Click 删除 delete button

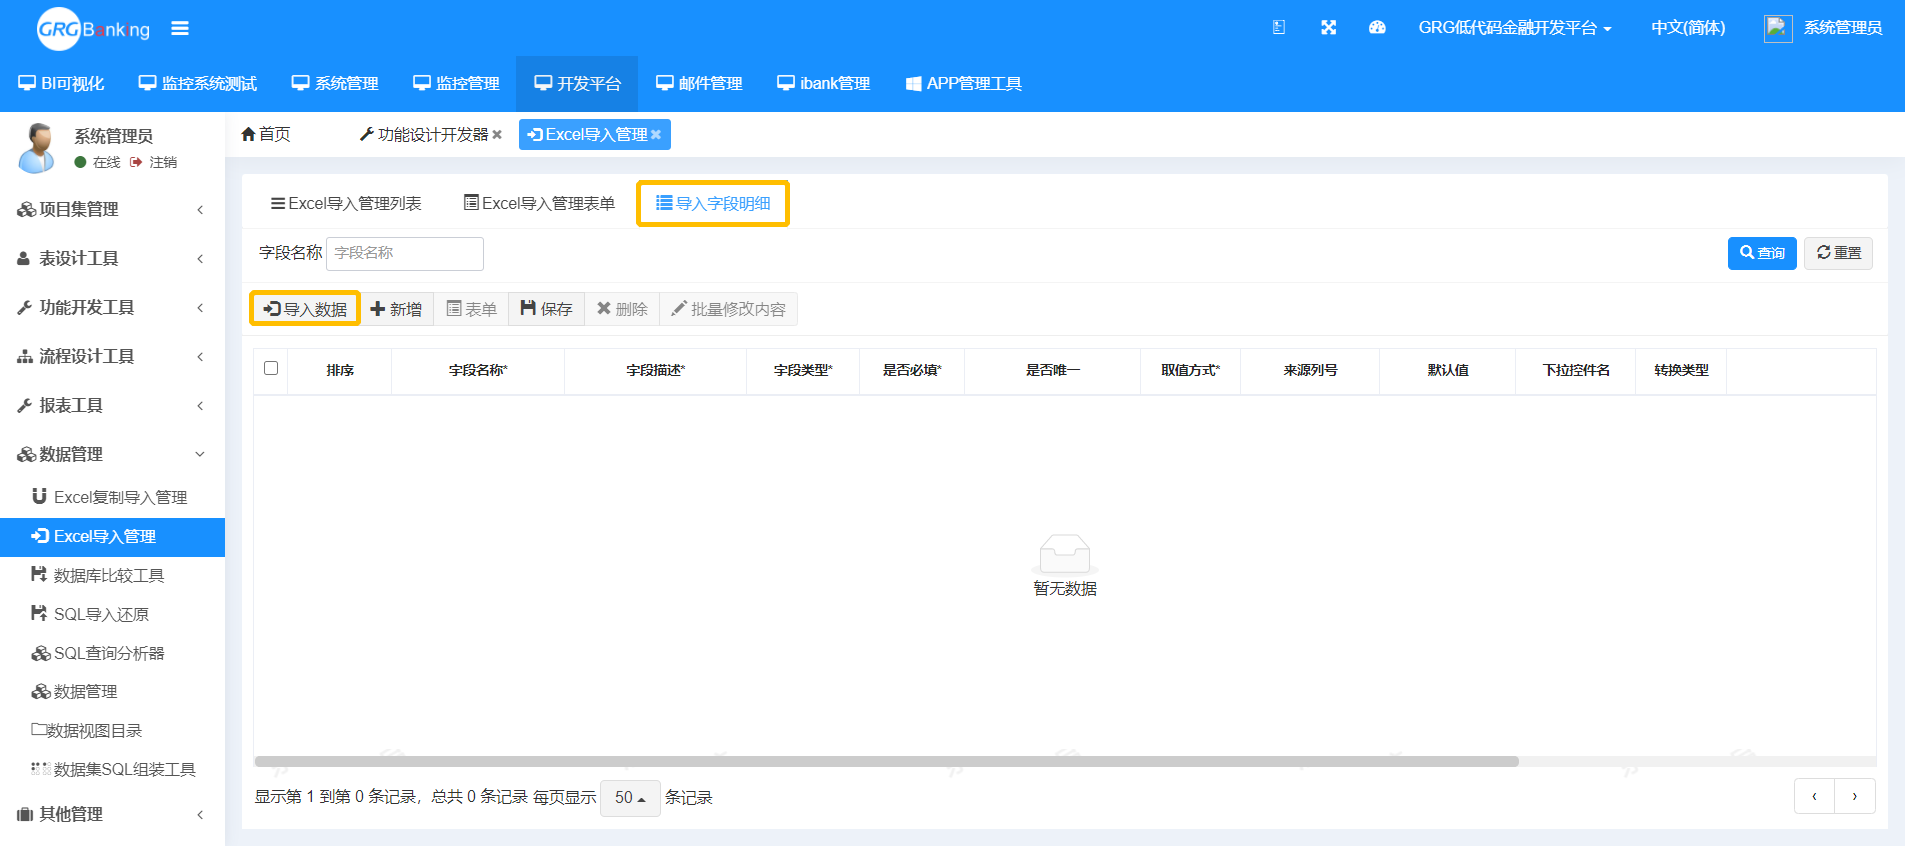pyautogui.click(x=622, y=309)
